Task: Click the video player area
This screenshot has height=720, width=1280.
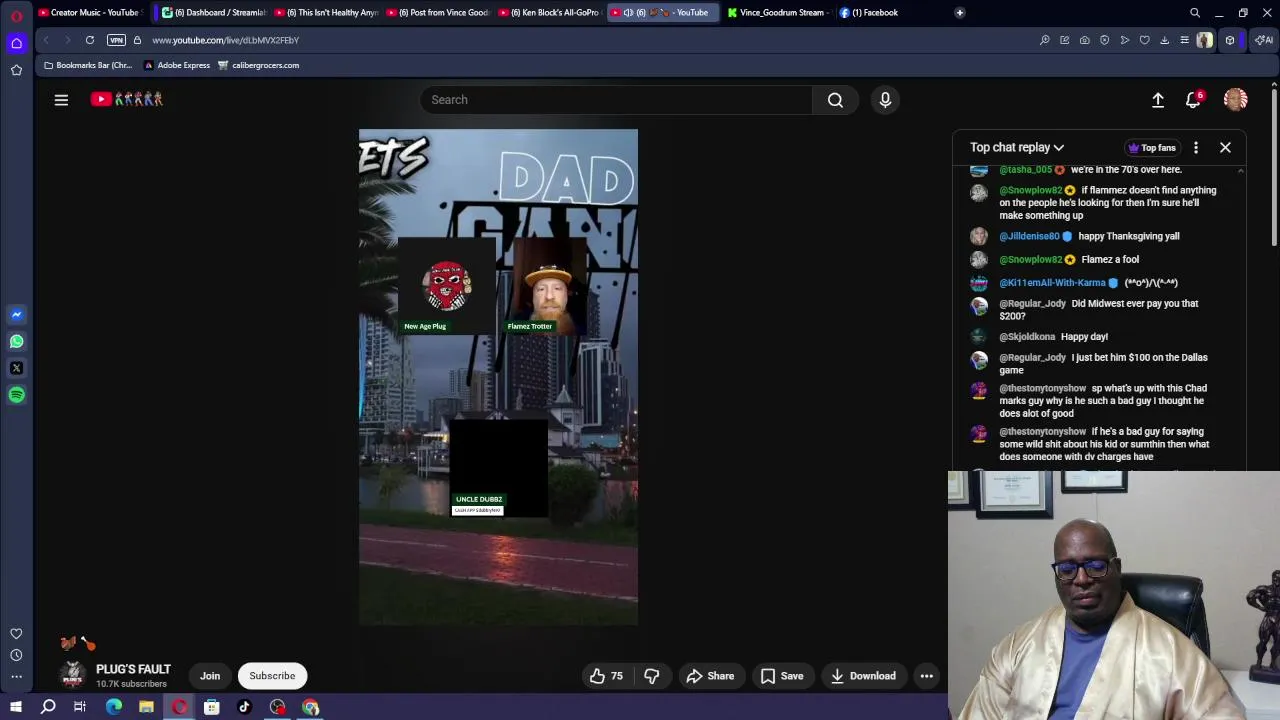Action: pyautogui.click(x=498, y=377)
